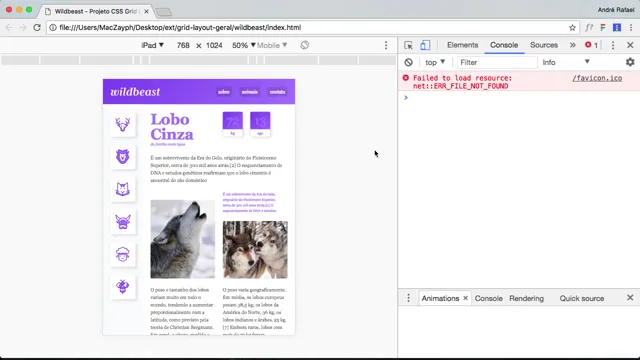Open DevTools customize three-dot menu
Image resolution: width=640 pixels, height=360 pixels.
tap(613, 45)
